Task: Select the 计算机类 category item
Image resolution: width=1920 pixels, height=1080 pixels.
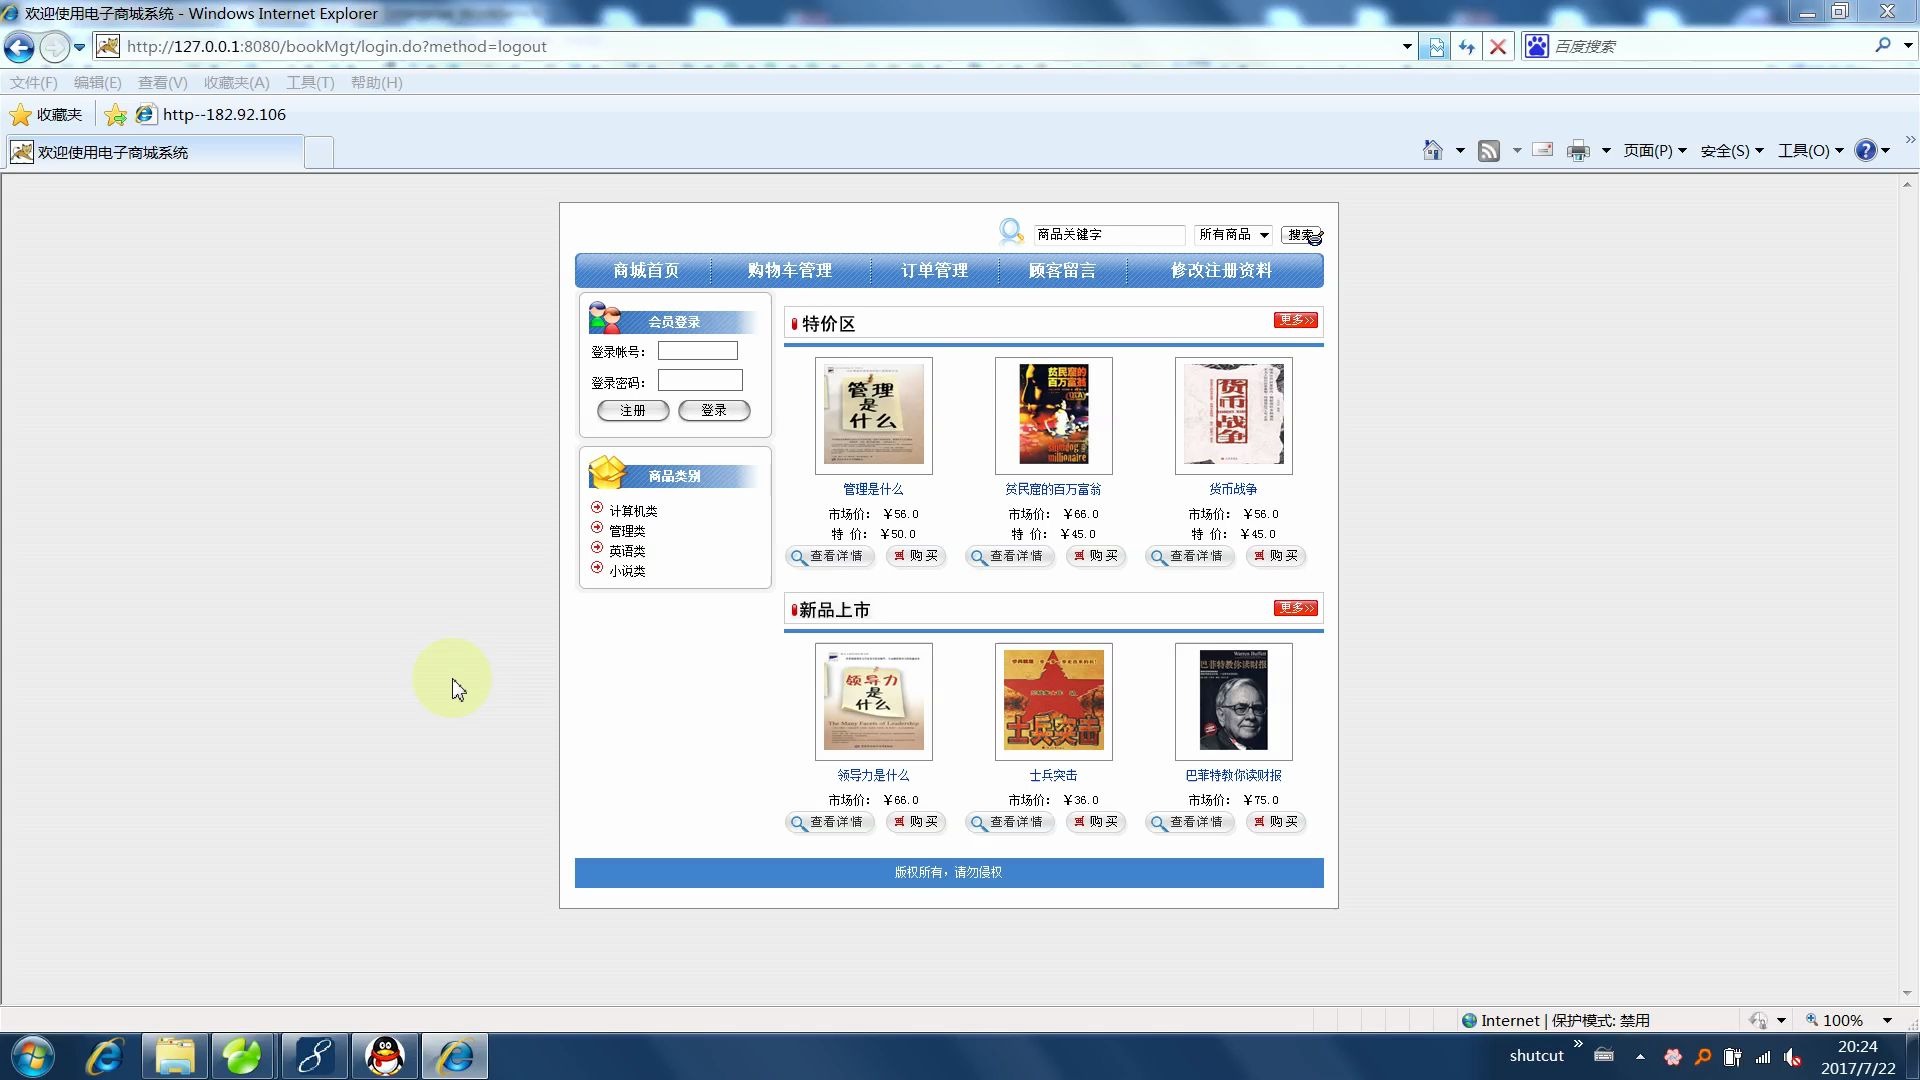Action: pos(632,511)
